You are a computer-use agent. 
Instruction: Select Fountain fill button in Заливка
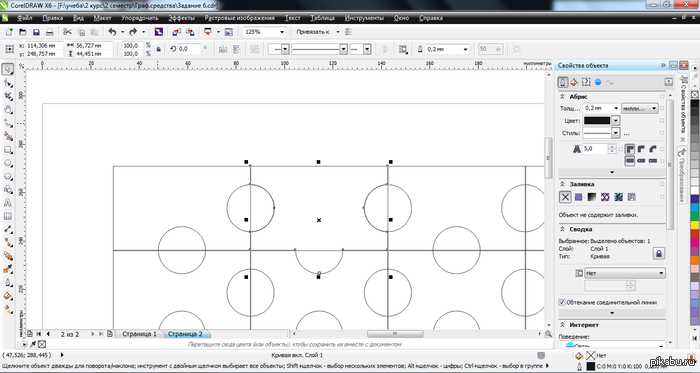pyautogui.click(x=592, y=197)
